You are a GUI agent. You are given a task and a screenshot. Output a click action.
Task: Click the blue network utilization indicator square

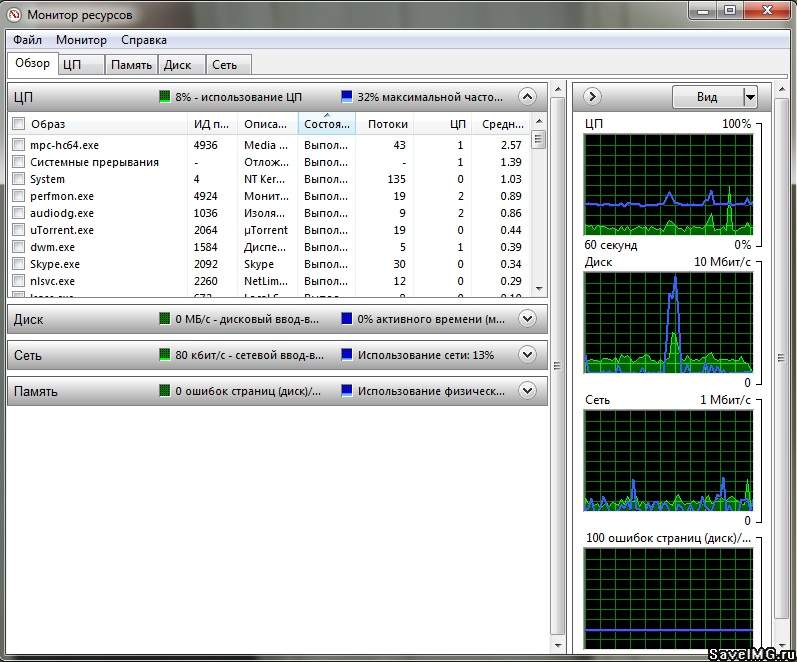(x=347, y=355)
